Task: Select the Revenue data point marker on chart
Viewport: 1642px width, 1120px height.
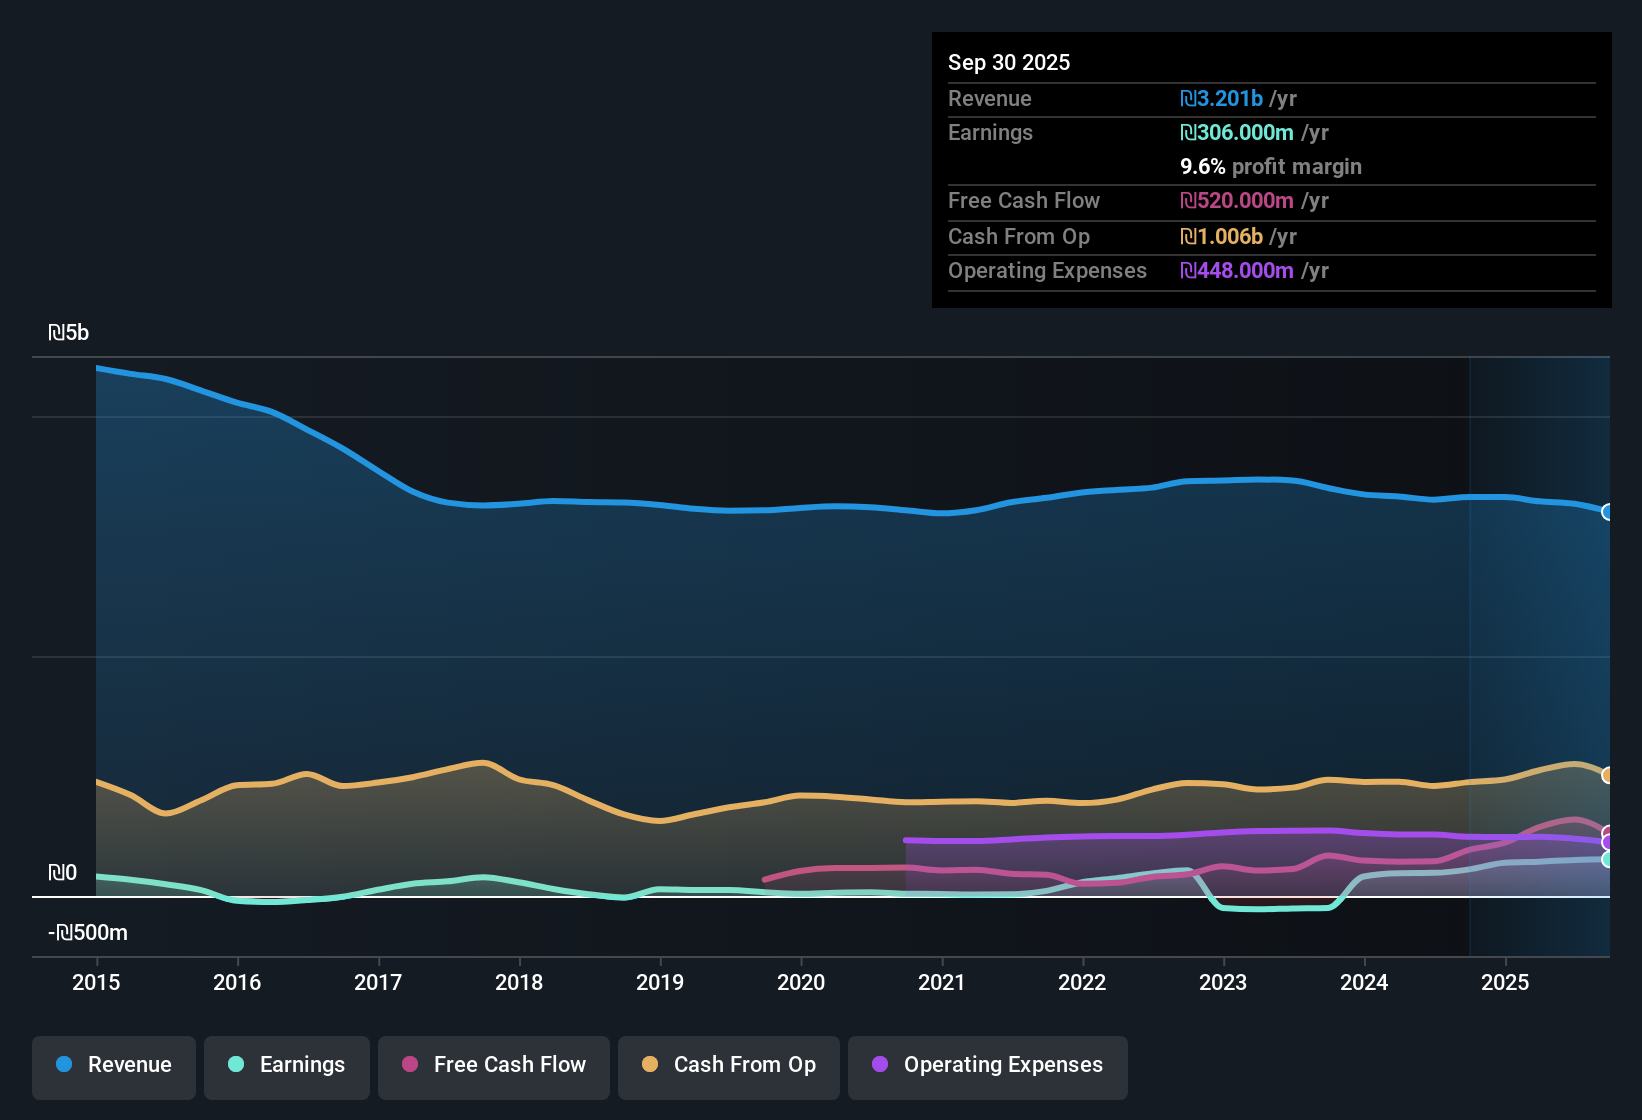Action: pos(1608,512)
